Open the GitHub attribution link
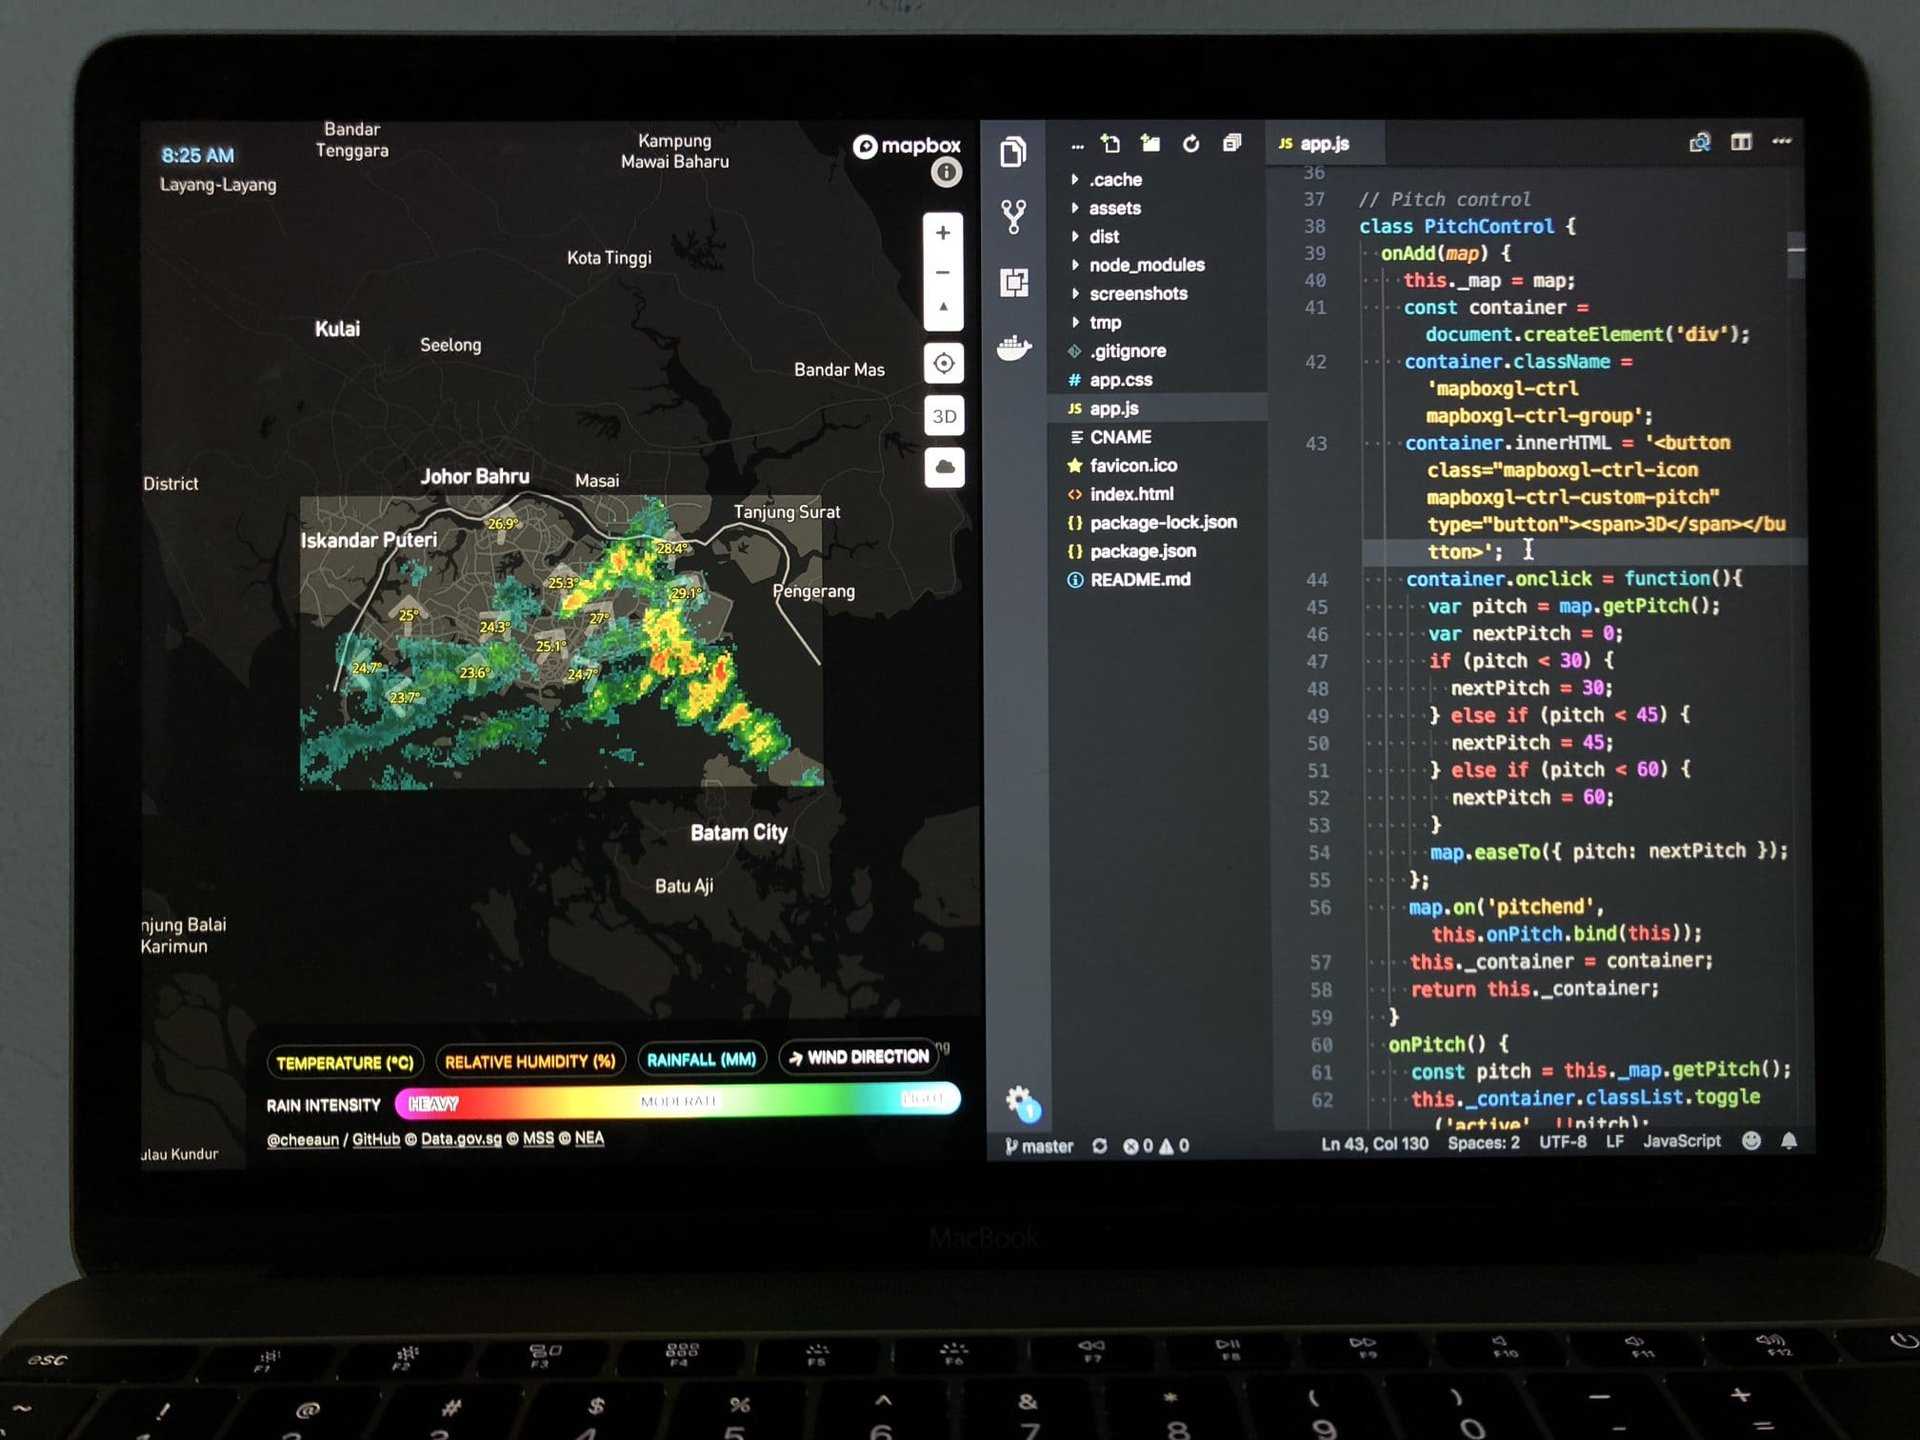Image resolution: width=1920 pixels, height=1440 pixels. (375, 1139)
